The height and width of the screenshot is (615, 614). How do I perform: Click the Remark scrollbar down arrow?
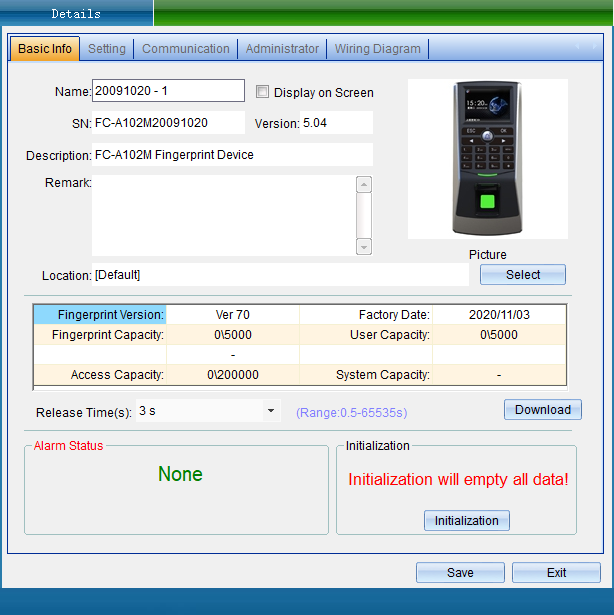(x=364, y=247)
